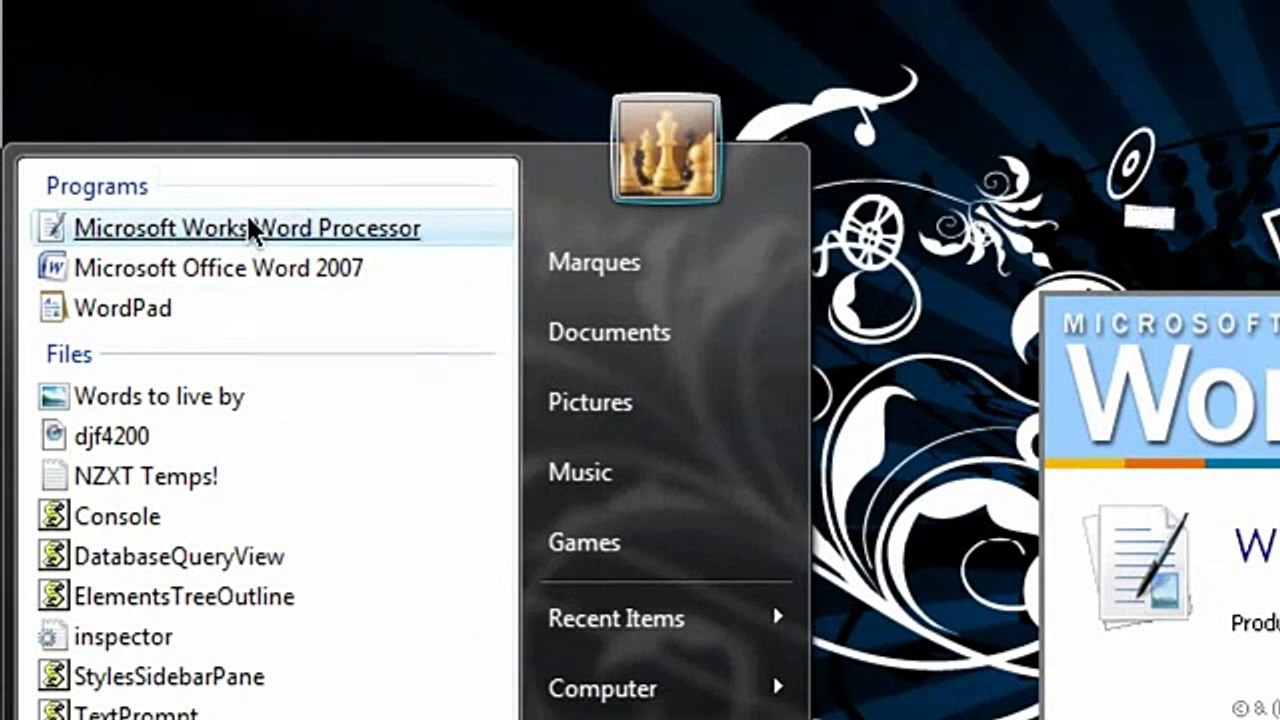
Task: Open Games from the Start menu
Action: tap(584, 542)
